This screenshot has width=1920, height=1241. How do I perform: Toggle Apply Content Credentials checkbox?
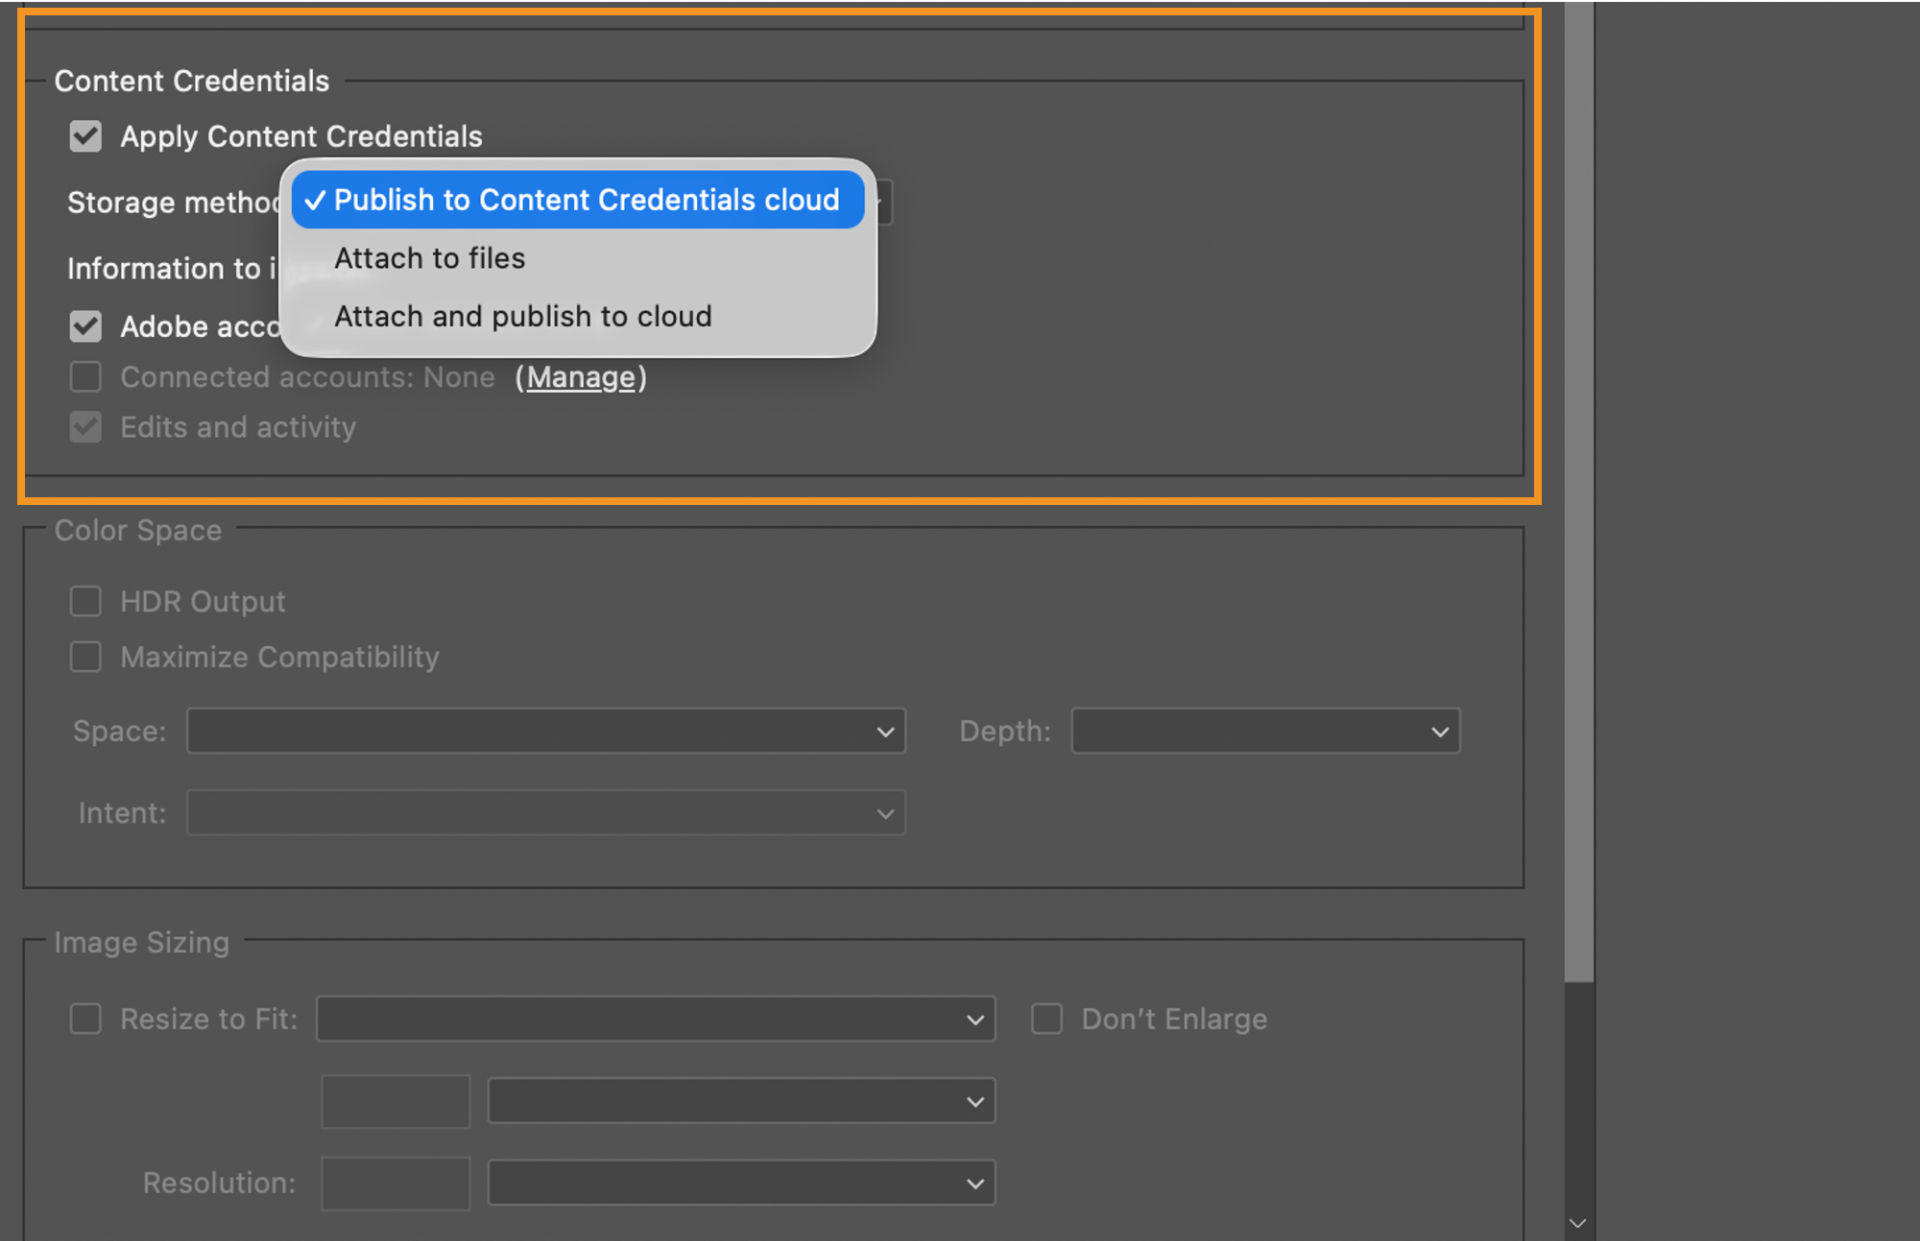pos(86,136)
